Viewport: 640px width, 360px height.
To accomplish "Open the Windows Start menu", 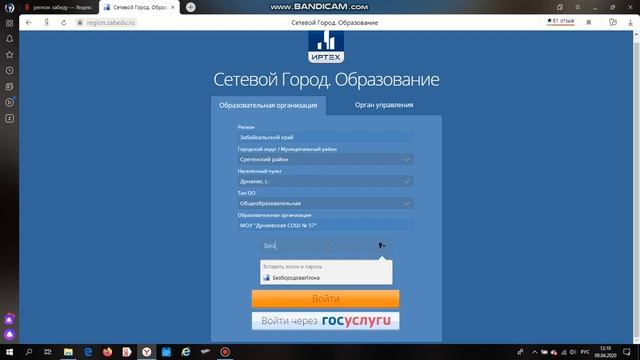I will pyautogui.click(x=9, y=352).
